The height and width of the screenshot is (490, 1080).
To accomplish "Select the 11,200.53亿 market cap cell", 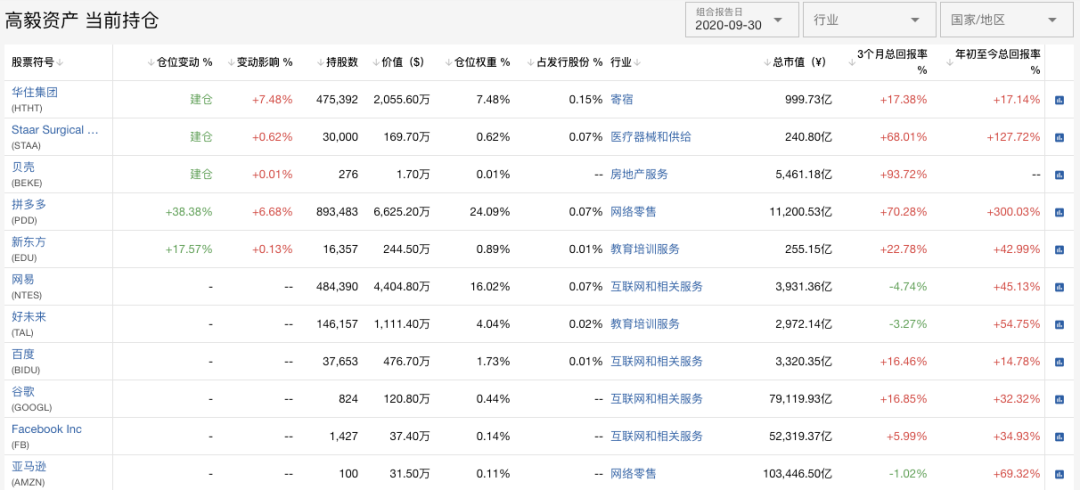I will coord(798,212).
